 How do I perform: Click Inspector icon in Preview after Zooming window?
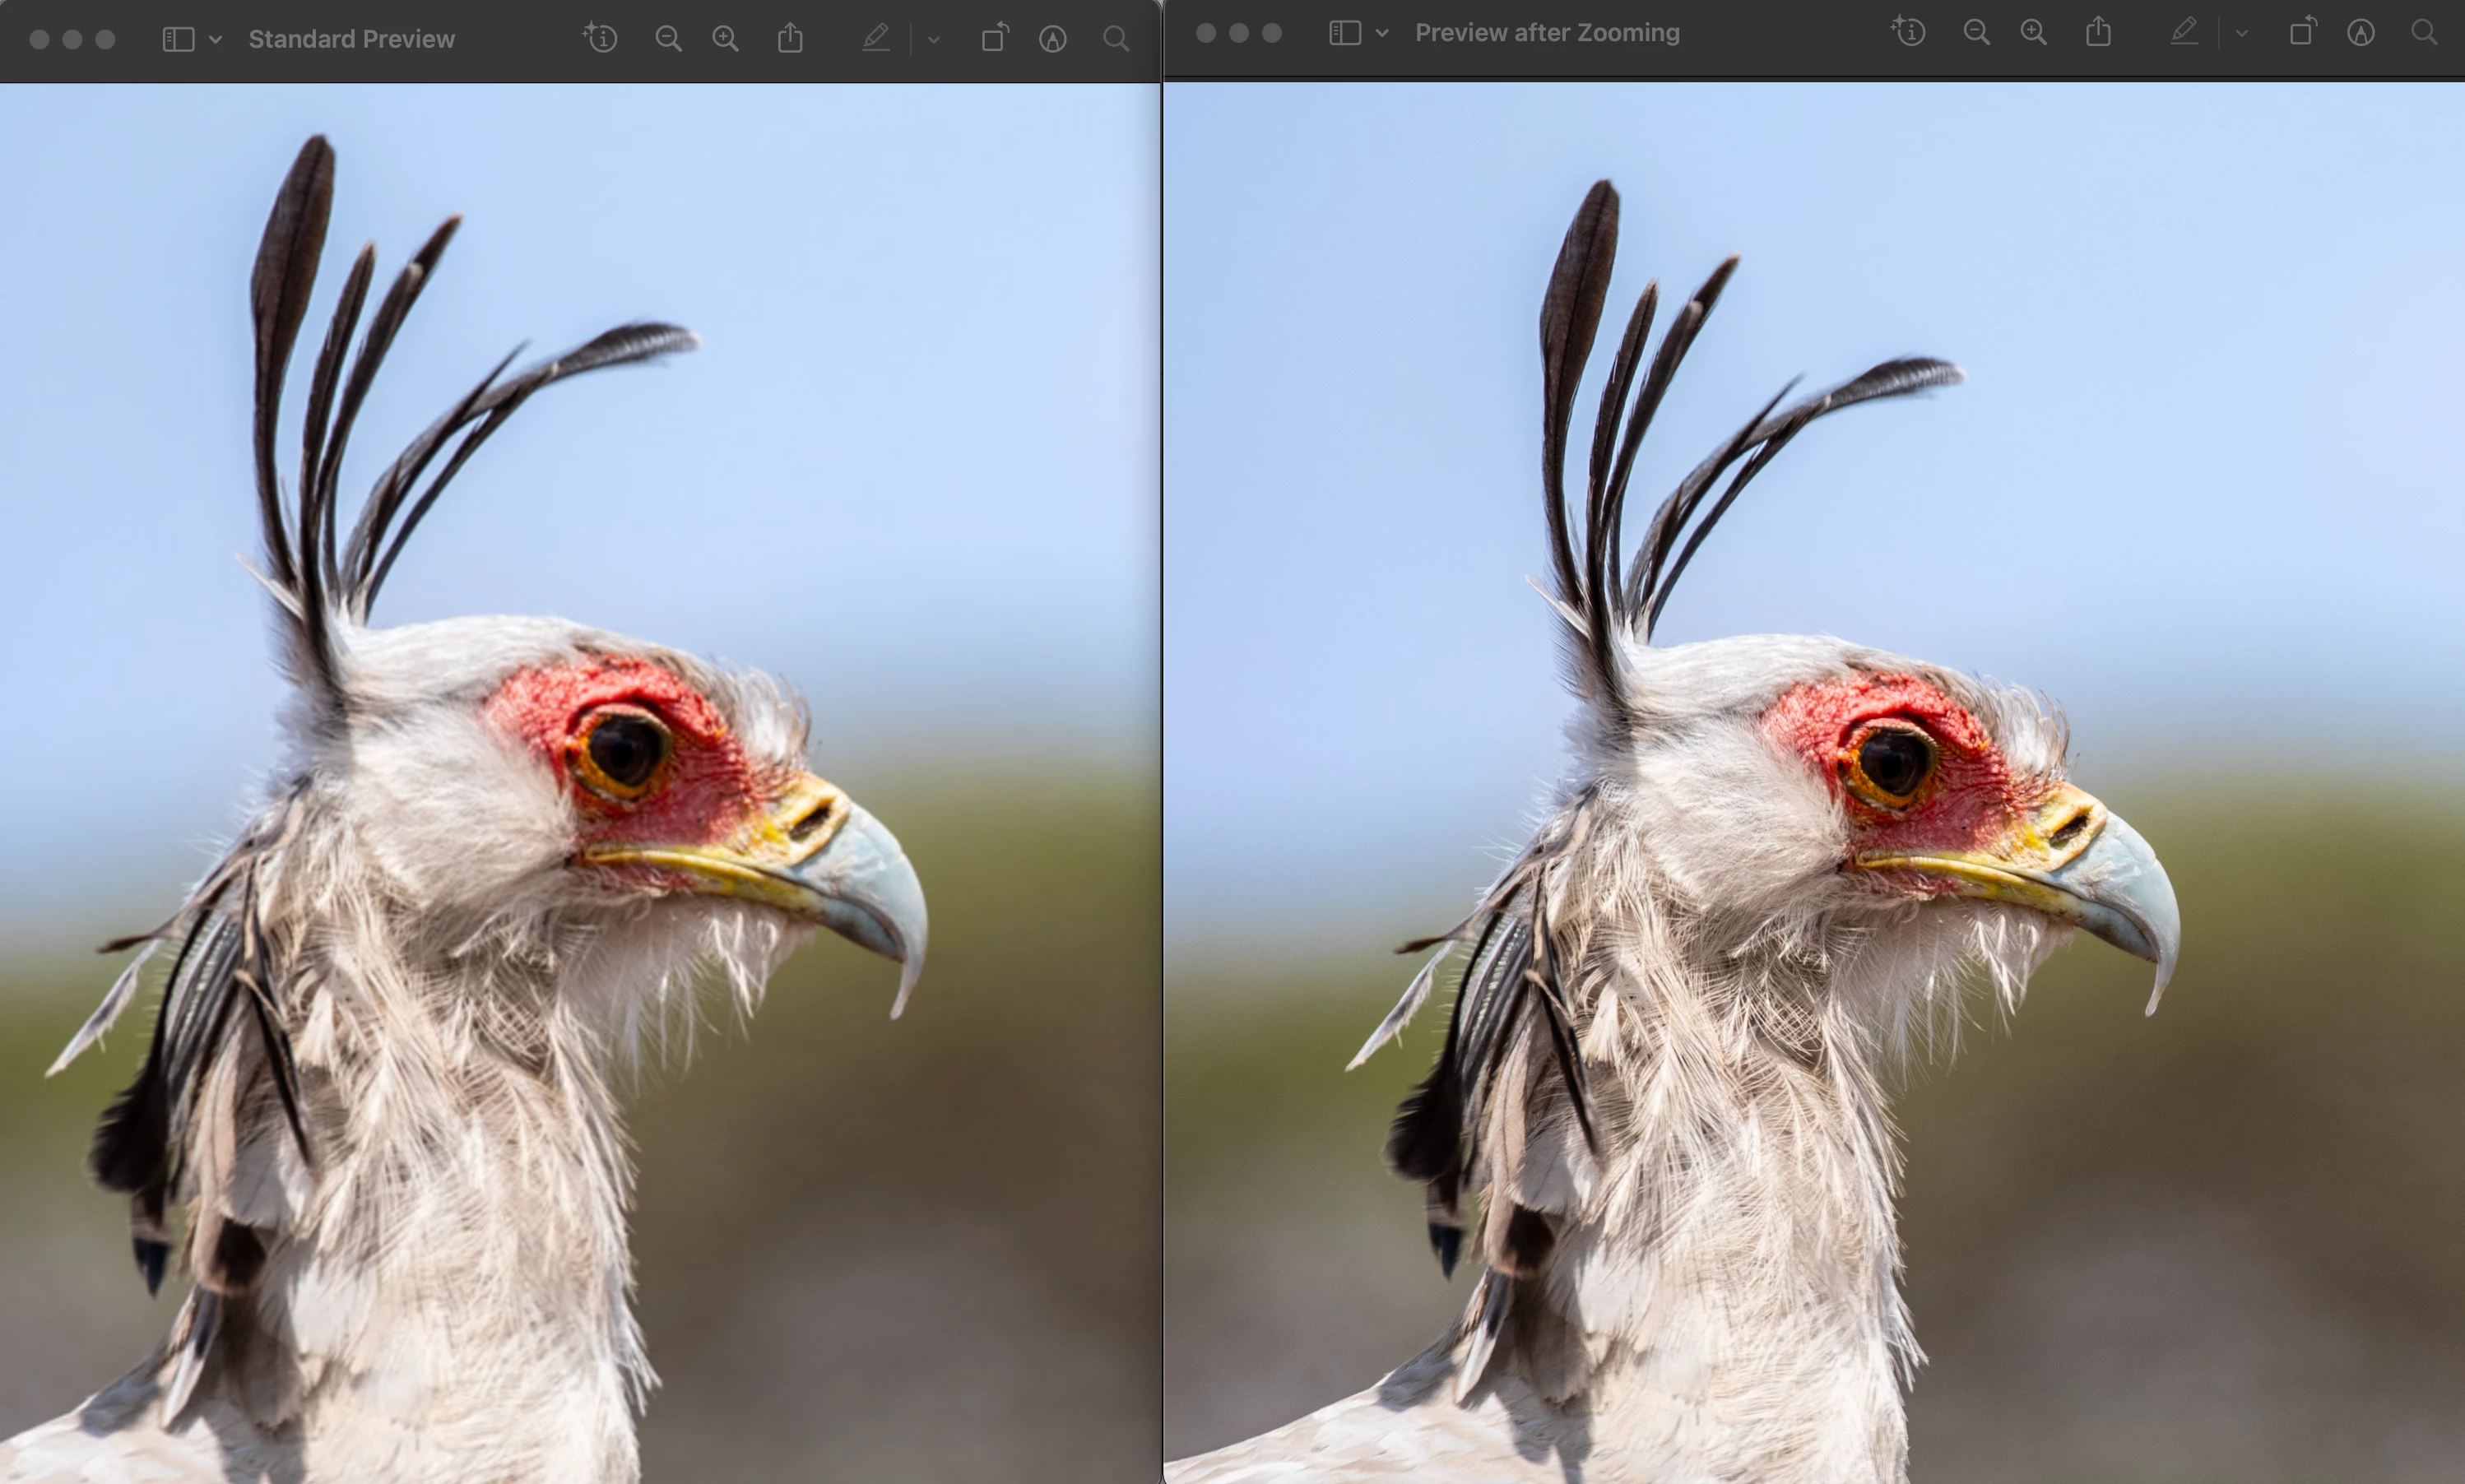[1908, 32]
